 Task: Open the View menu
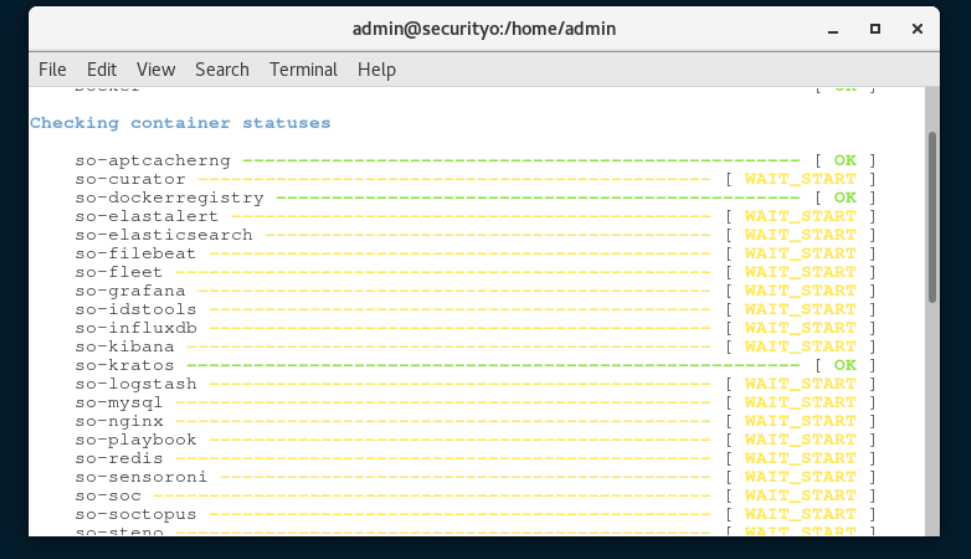(x=156, y=69)
